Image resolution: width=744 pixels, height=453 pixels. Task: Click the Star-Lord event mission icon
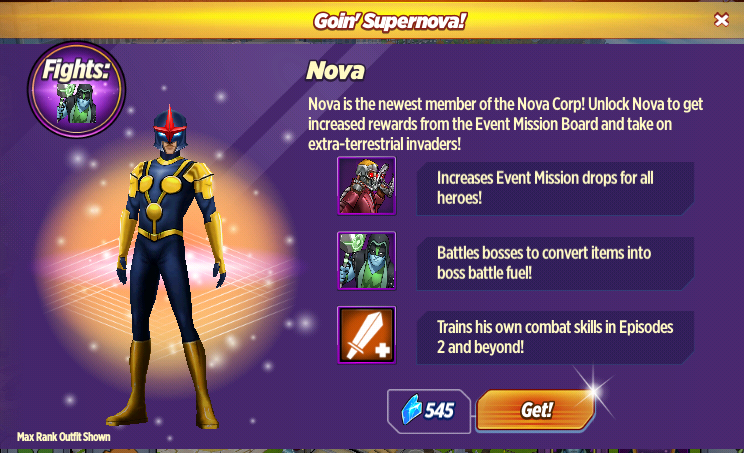(366, 186)
